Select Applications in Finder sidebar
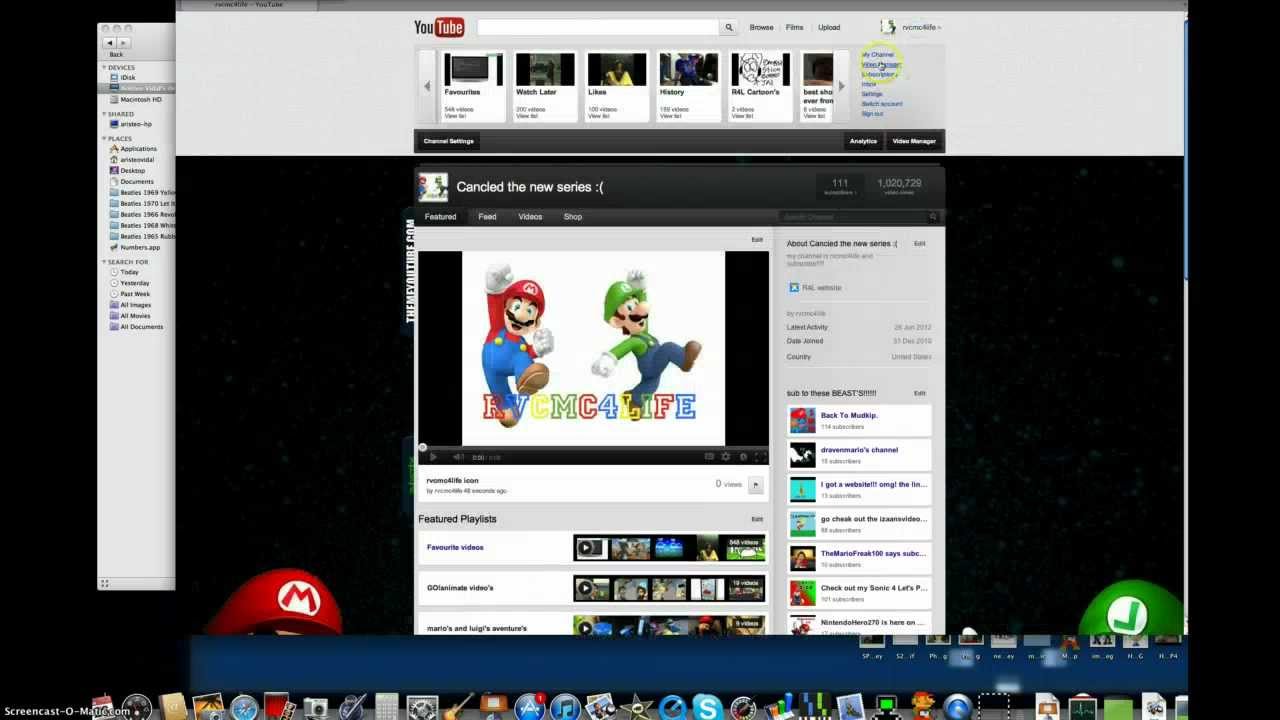The image size is (1280, 720). click(x=138, y=149)
